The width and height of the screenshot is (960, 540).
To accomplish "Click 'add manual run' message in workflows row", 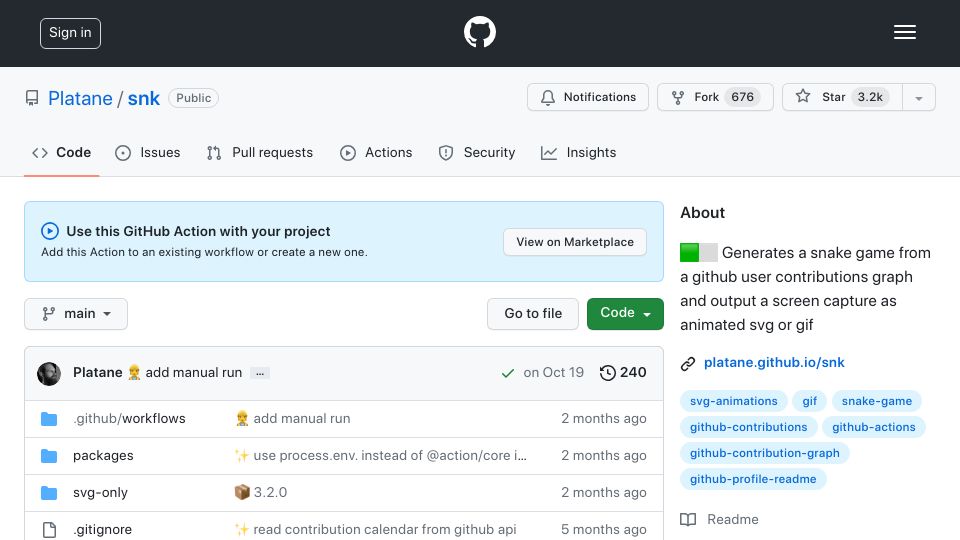I will (x=302, y=419).
